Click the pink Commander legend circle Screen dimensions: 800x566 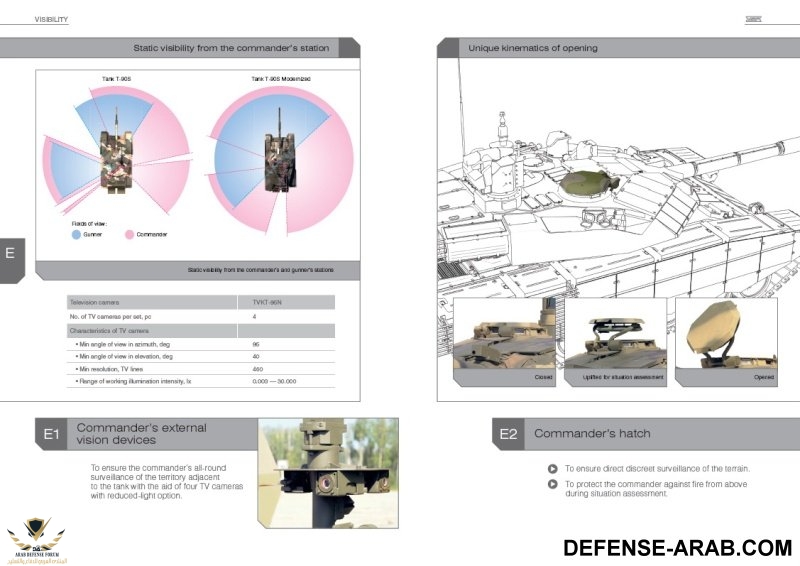130,235
